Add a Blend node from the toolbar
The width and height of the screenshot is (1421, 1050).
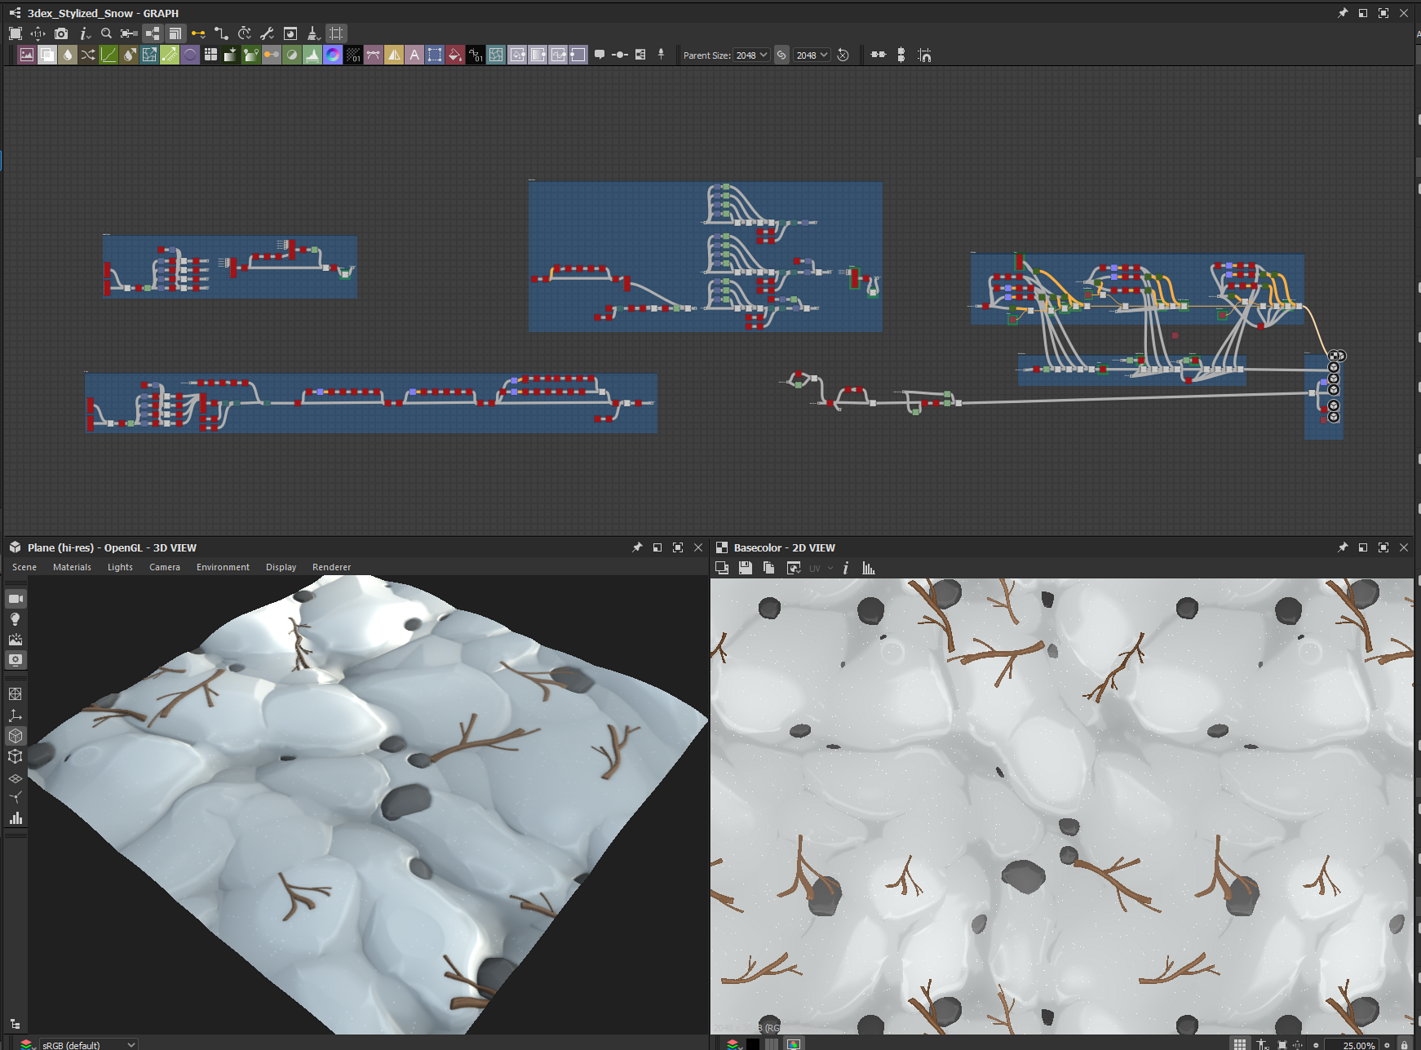47,56
